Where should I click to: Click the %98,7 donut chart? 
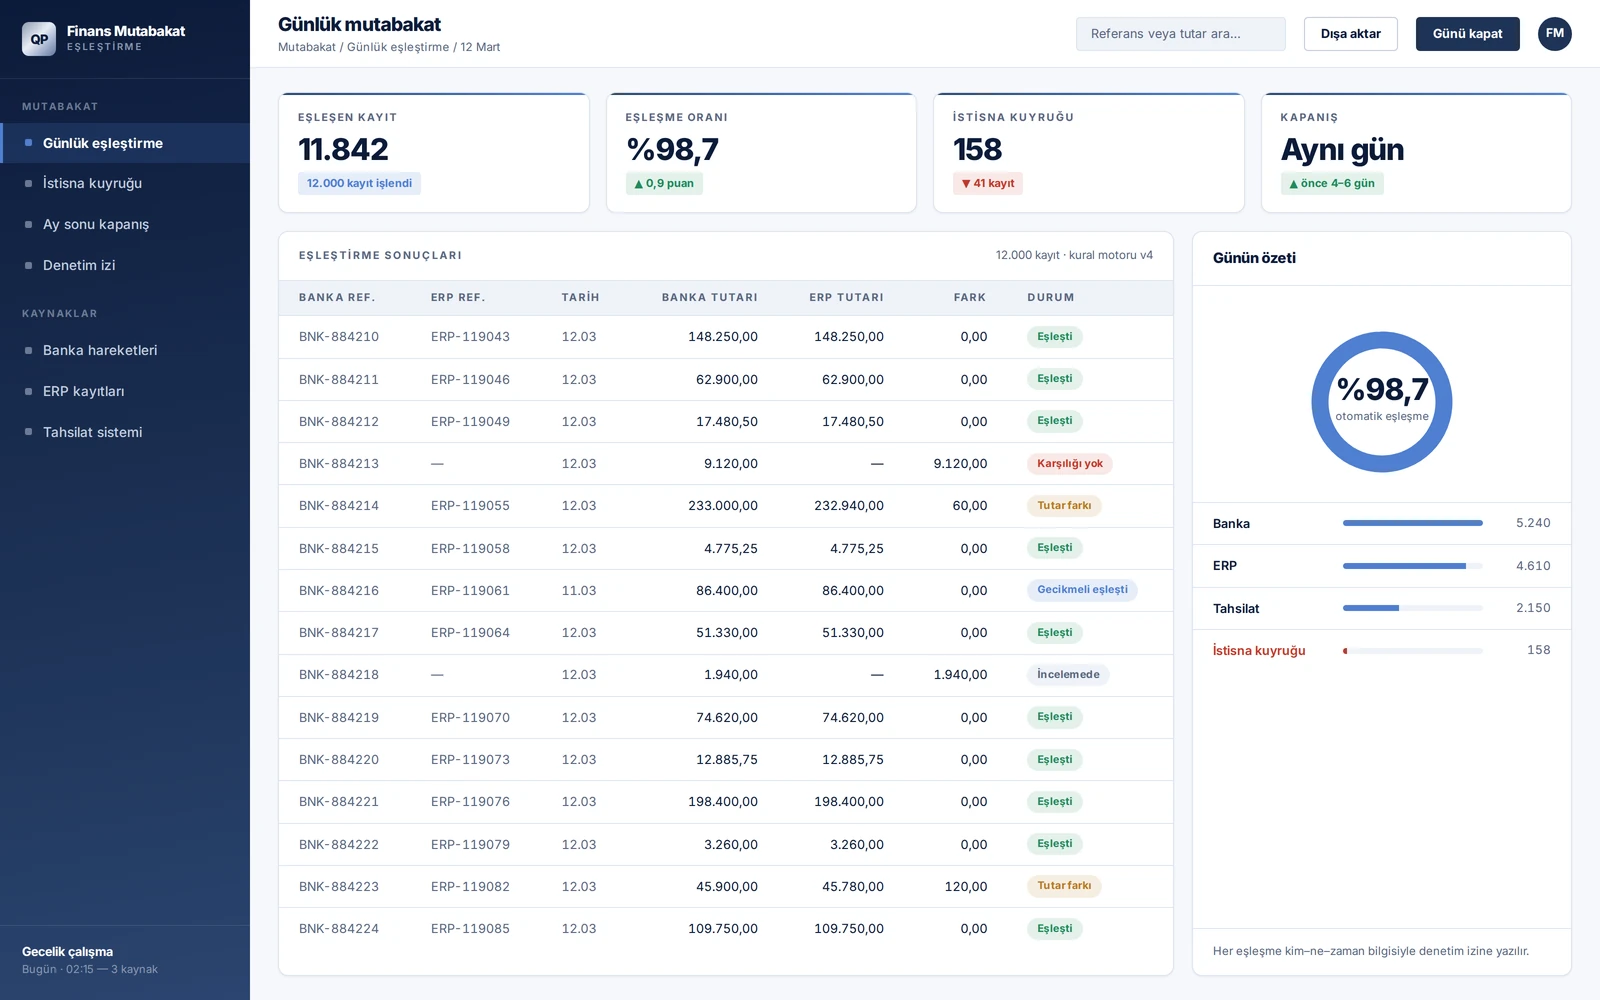tap(1382, 402)
